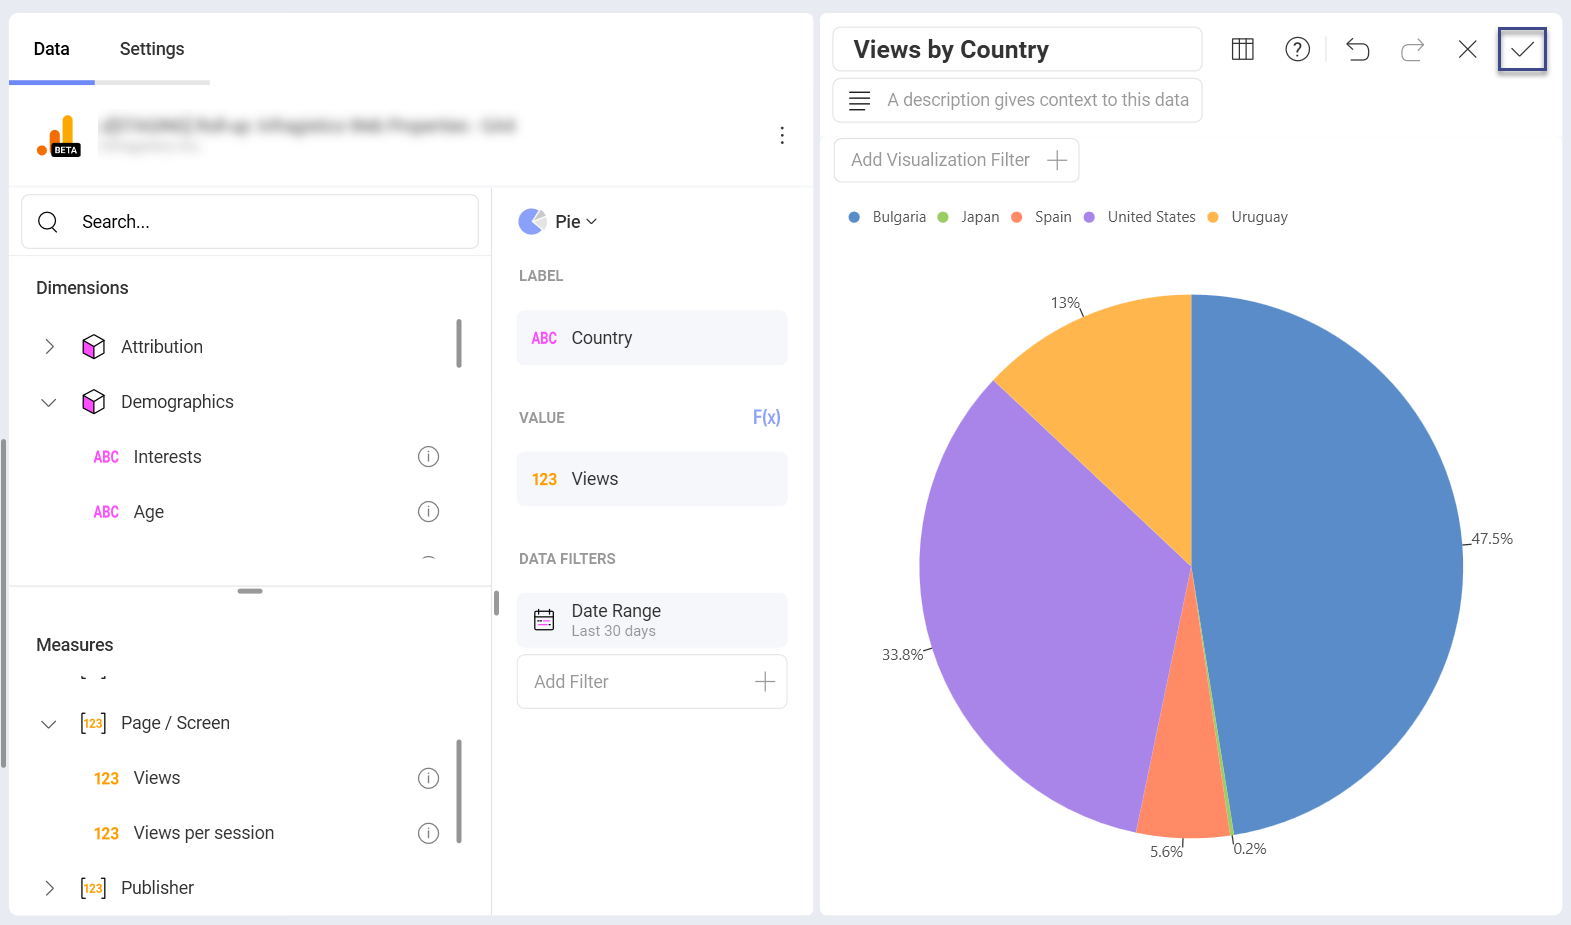The image size is (1571, 925).
Task: Expand the Publisher measure group
Action: (49, 888)
